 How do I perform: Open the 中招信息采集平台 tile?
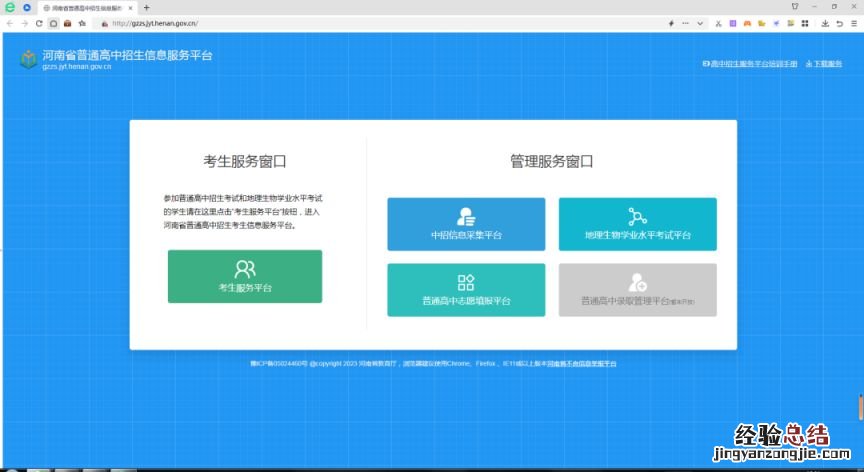466,224
